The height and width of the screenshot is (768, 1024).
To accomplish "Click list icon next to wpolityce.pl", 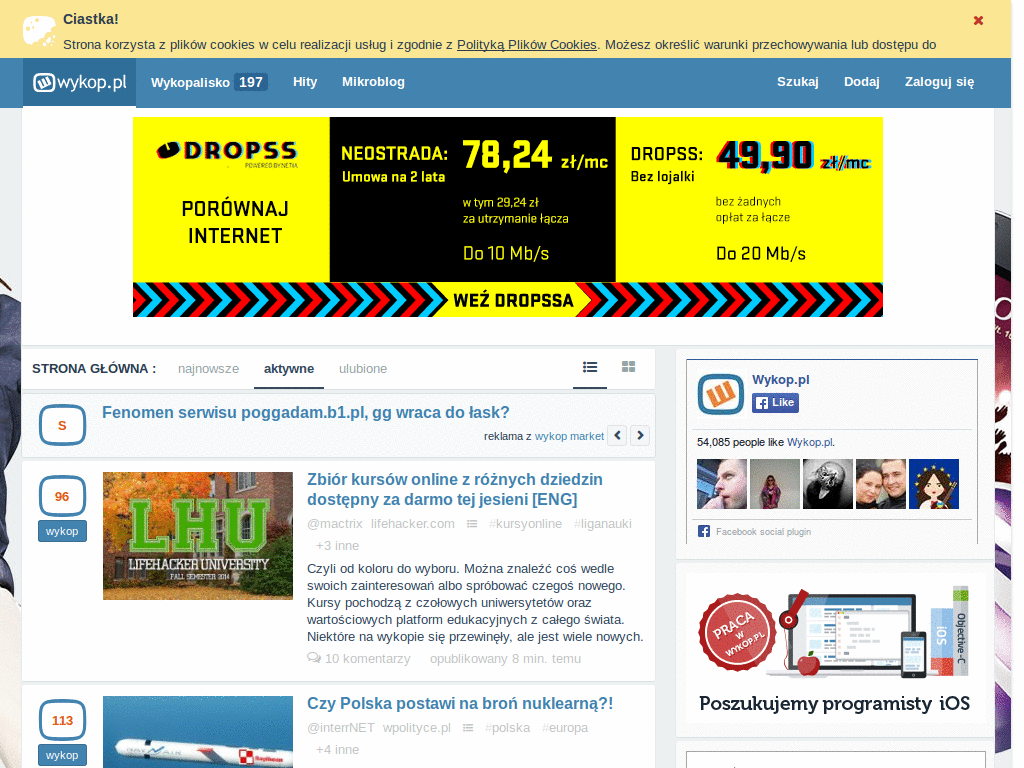I will (468, 728).
